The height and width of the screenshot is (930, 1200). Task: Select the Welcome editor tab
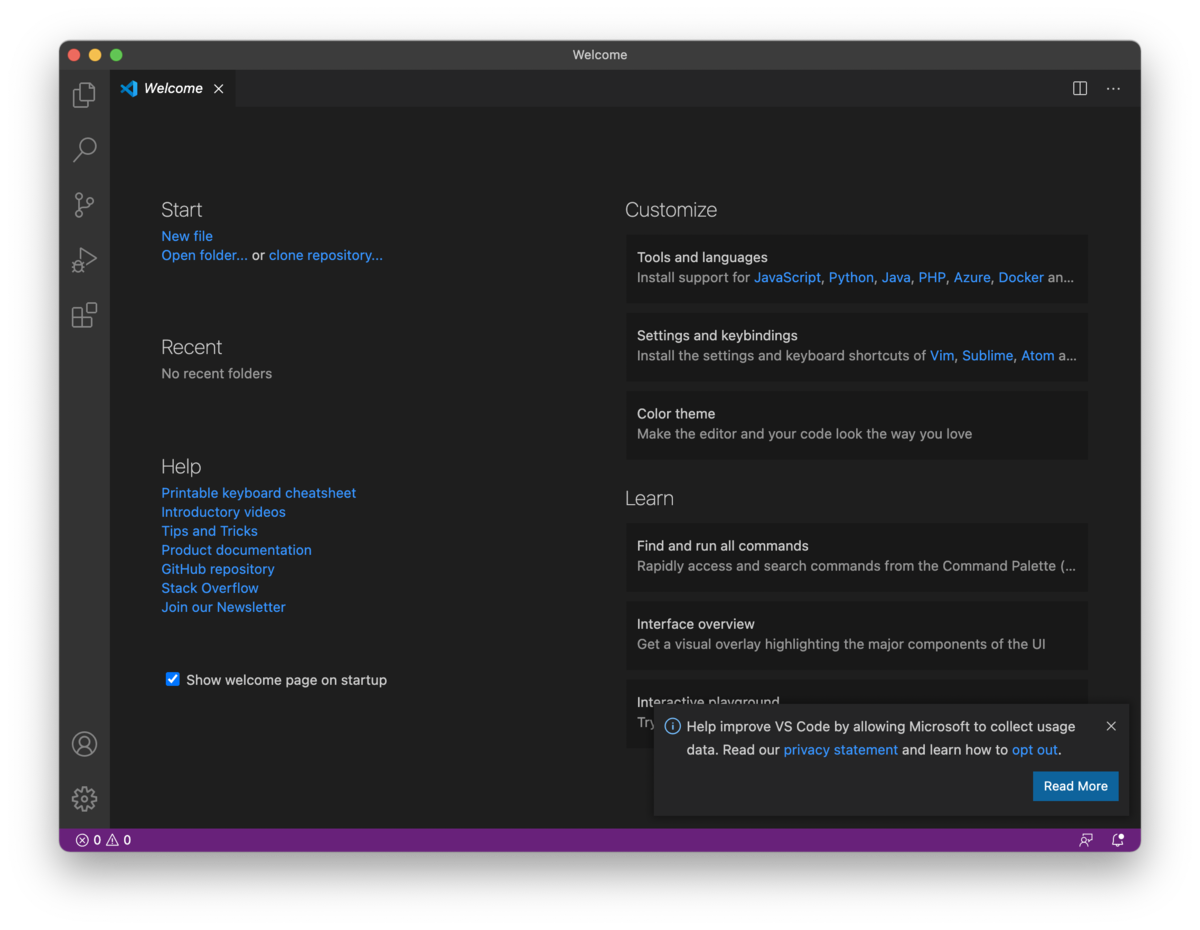173,89
